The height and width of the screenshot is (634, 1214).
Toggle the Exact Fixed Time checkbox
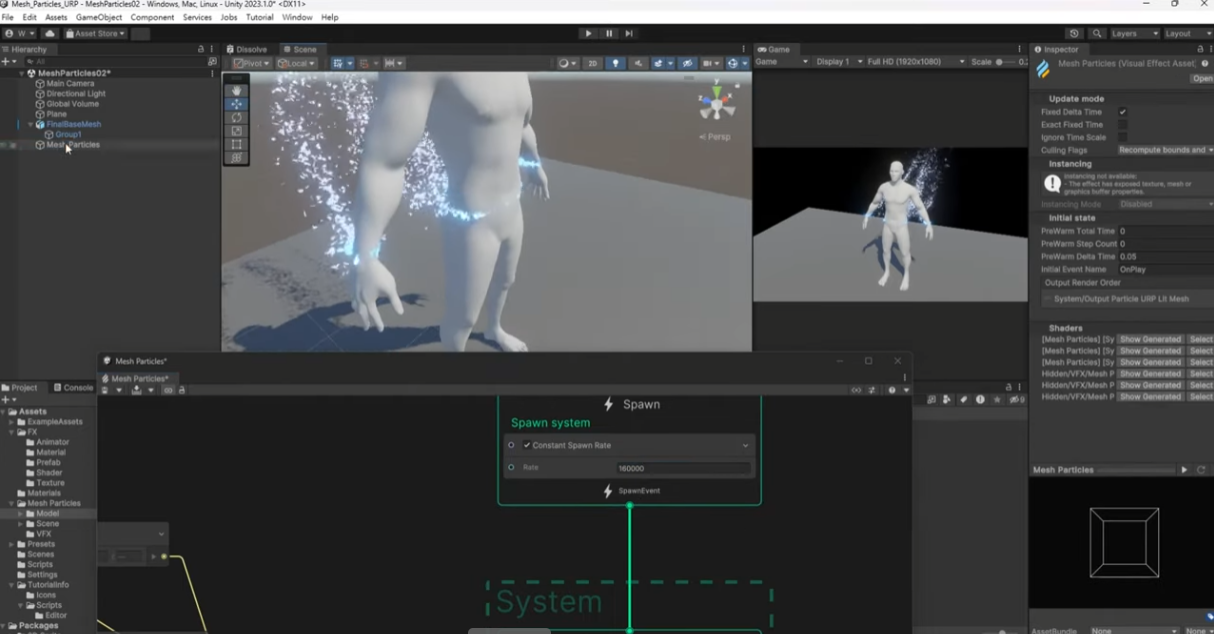click(1122, 124)
